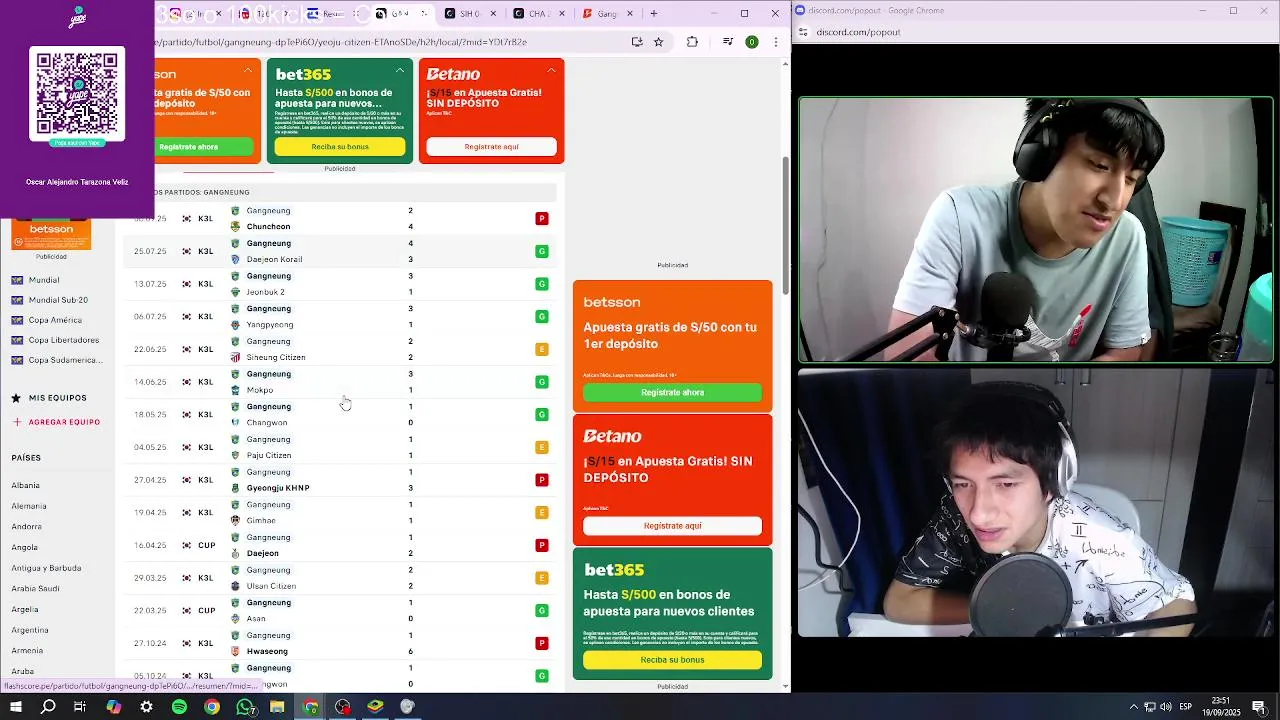Click 'Reciba su bonus' in right bet365 ad
The width and height of the screenshot is (1280, 720).
coord(672,660)
